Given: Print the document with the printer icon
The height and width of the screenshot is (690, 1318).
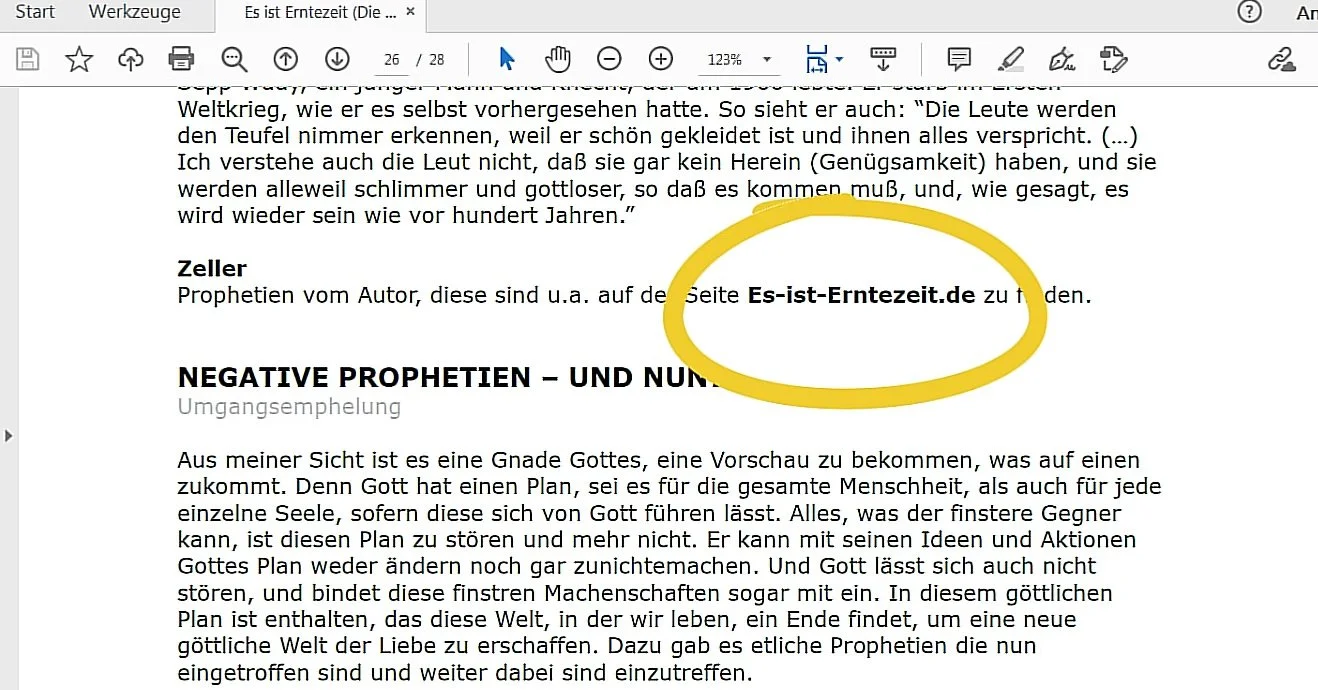Looking at the screenshot, I should [182, 60].
